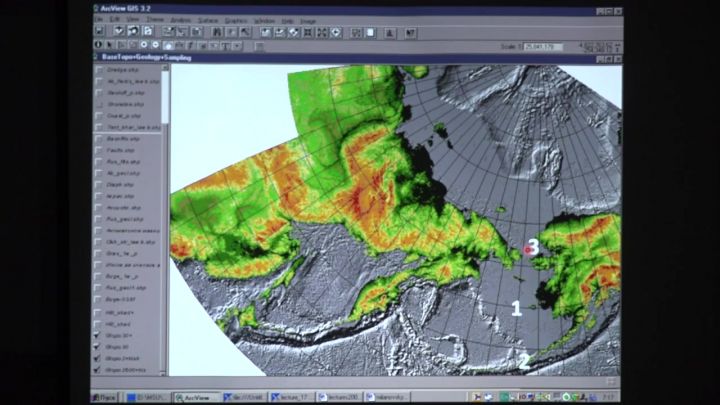Open the Surface menu
This screenshot has width=720, height=405.
pyautogui.click(x=210, y=20)
